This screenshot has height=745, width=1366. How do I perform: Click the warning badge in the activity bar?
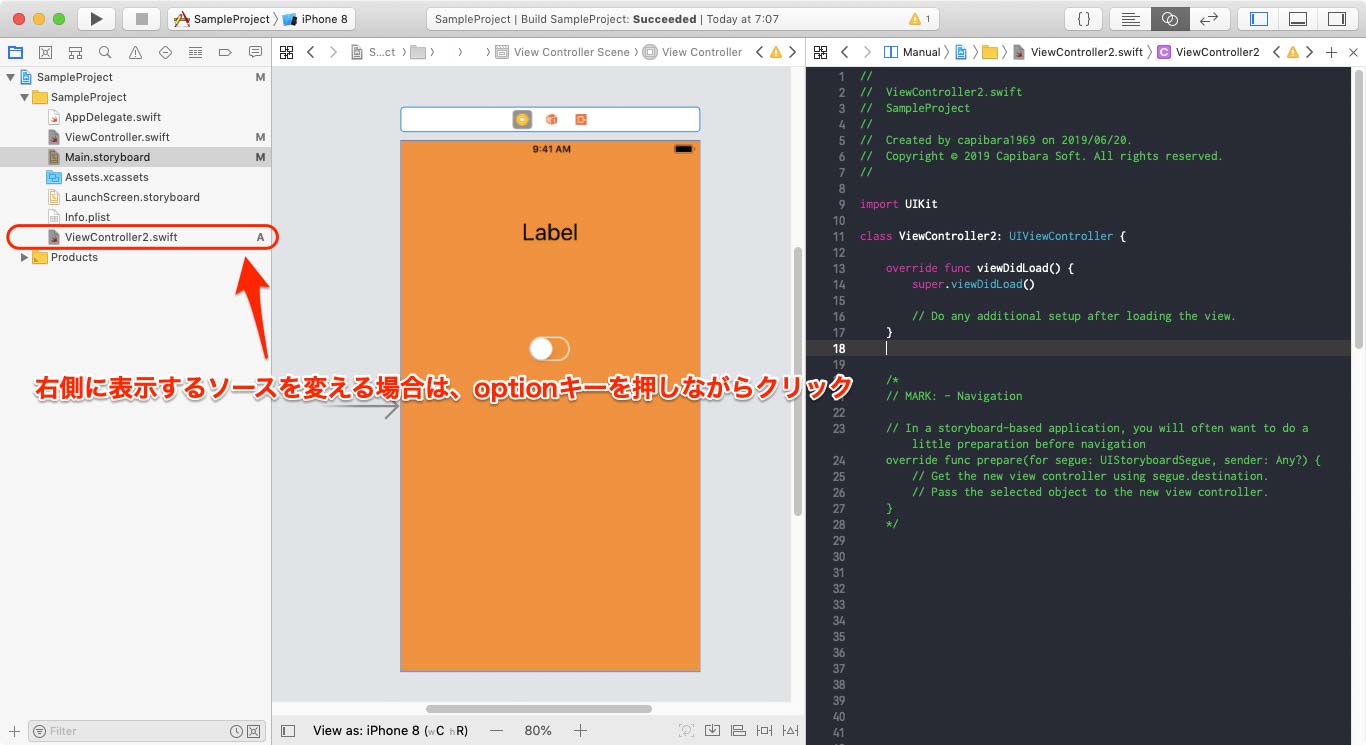tap(919, 19)
